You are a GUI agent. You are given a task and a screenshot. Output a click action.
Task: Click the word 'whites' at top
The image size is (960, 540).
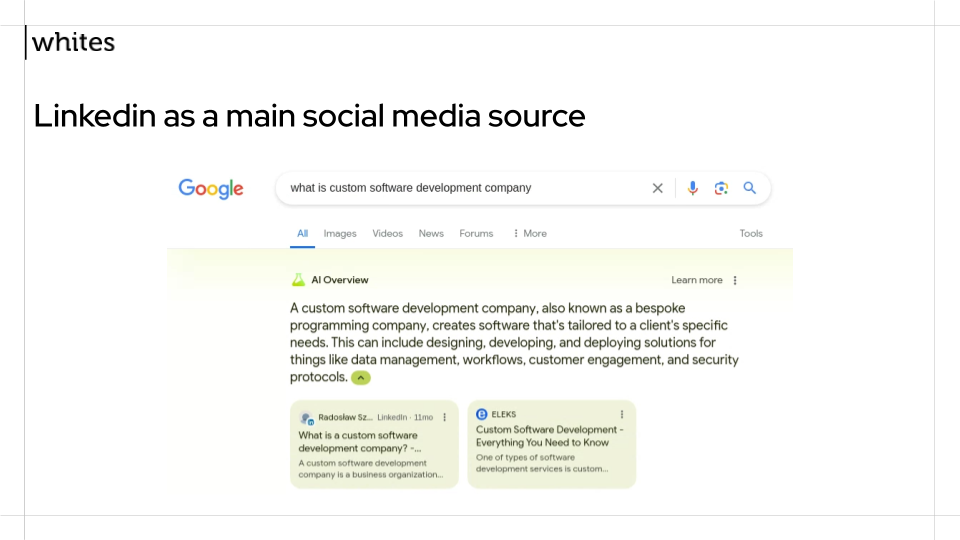tap(73, 42)
